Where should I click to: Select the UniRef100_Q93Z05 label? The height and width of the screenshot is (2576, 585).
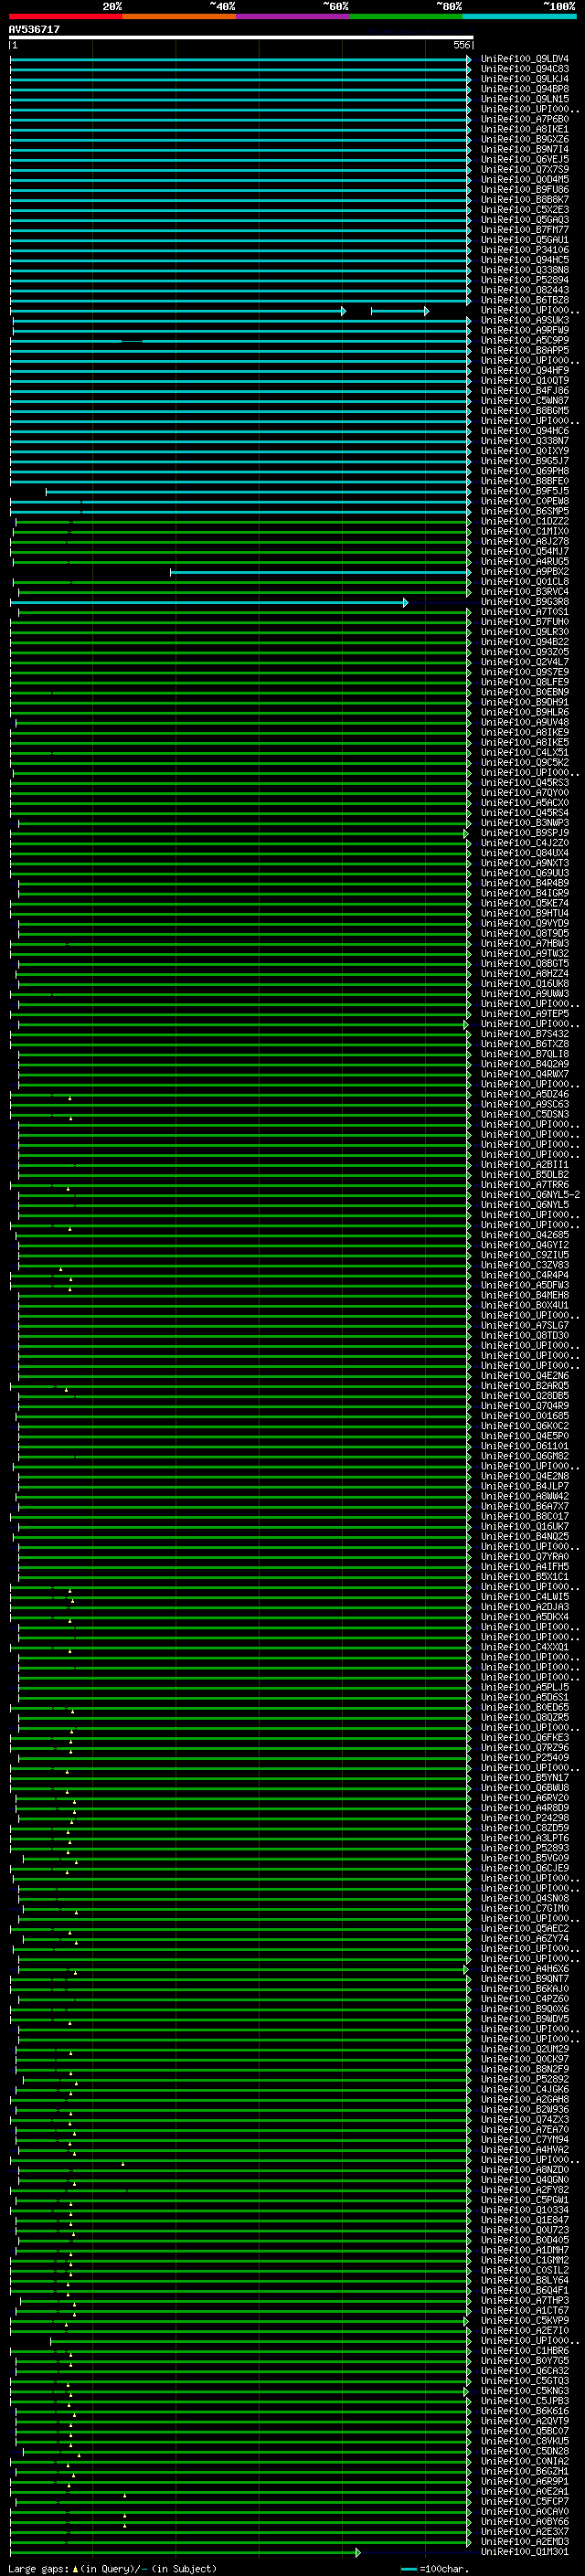click(x=524, y=652)
